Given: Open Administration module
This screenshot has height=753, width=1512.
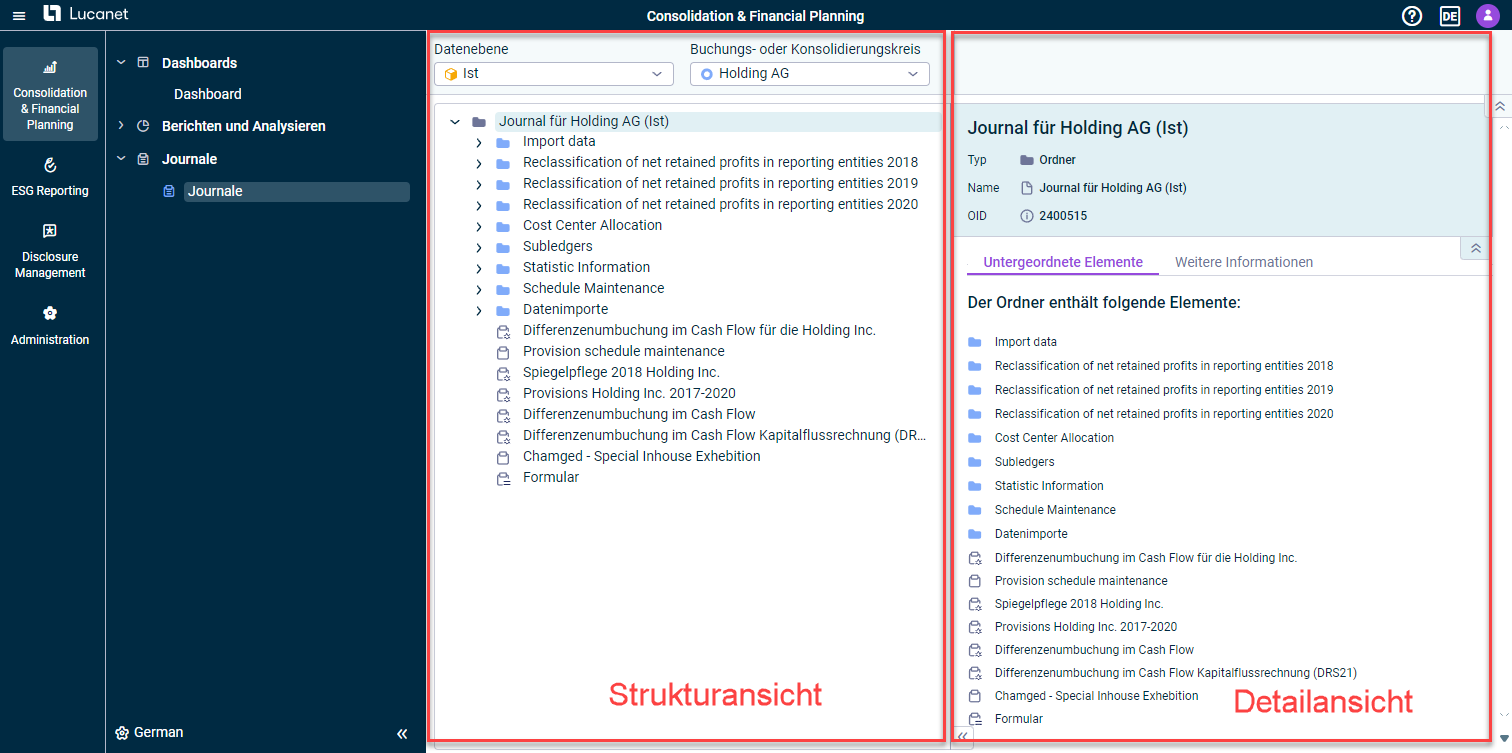Looking at the screenshot, I should click(x=50, y=326).
